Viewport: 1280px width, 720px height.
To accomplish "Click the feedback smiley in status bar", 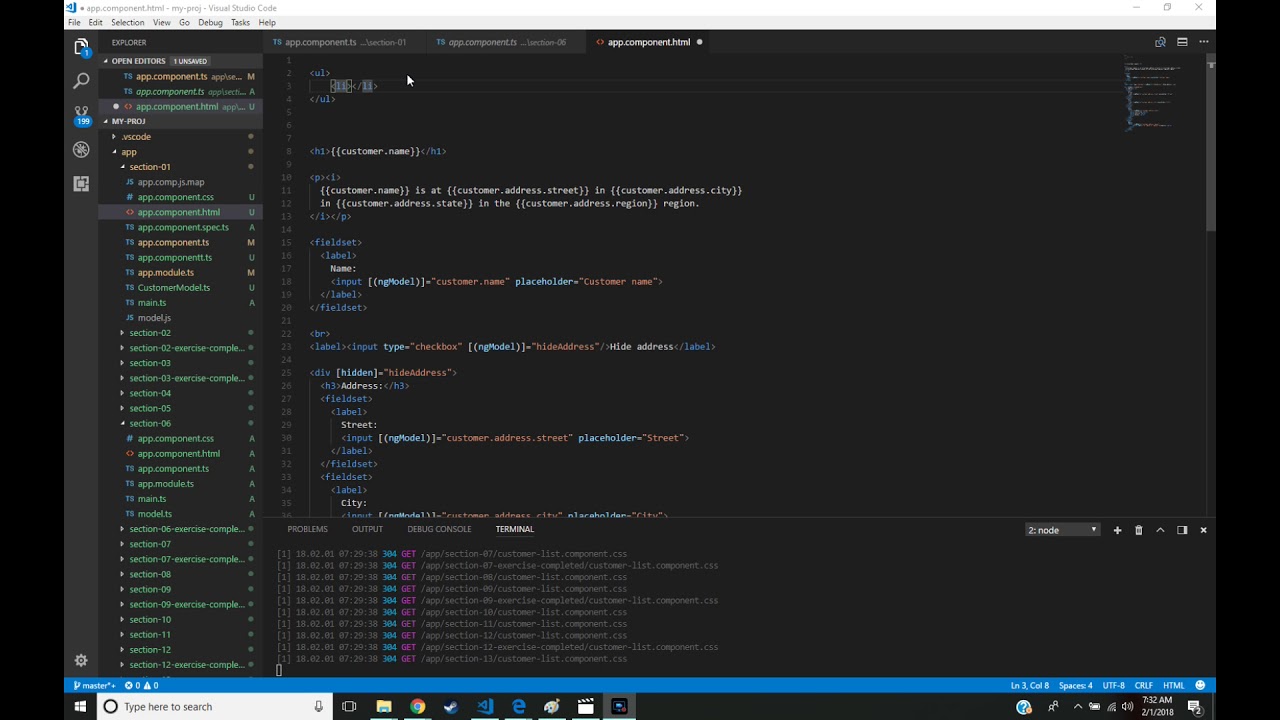I will point(1200,686).
